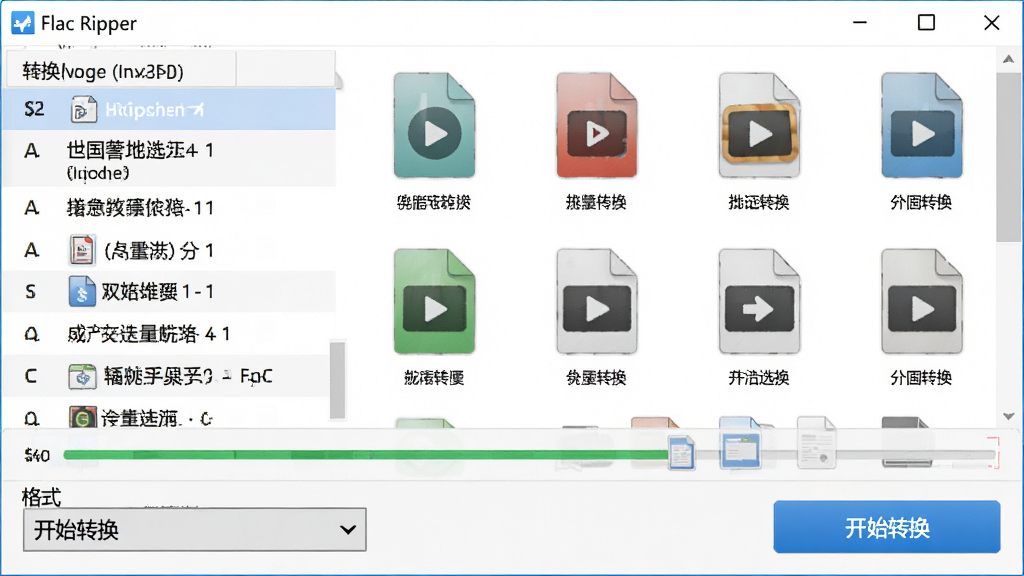Minimize the Flac Ripper window
1024x576 pixels.
click(860, 23)
